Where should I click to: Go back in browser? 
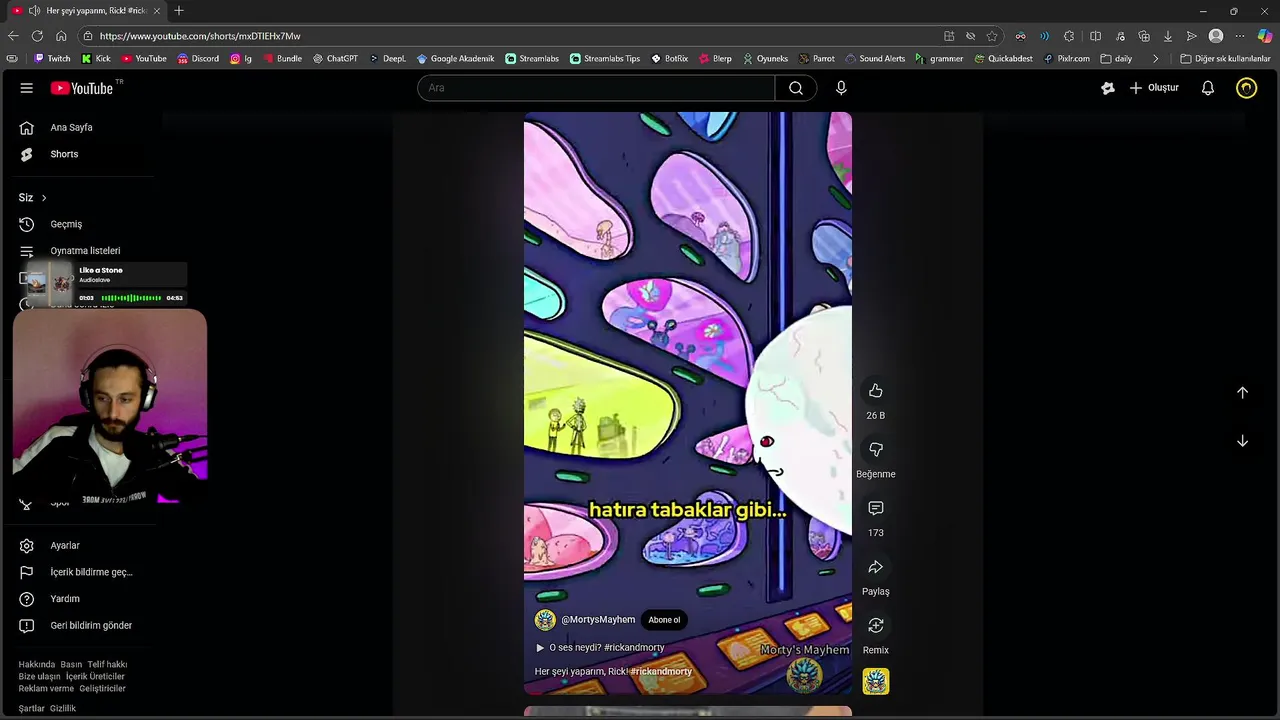tap(13, 36)
